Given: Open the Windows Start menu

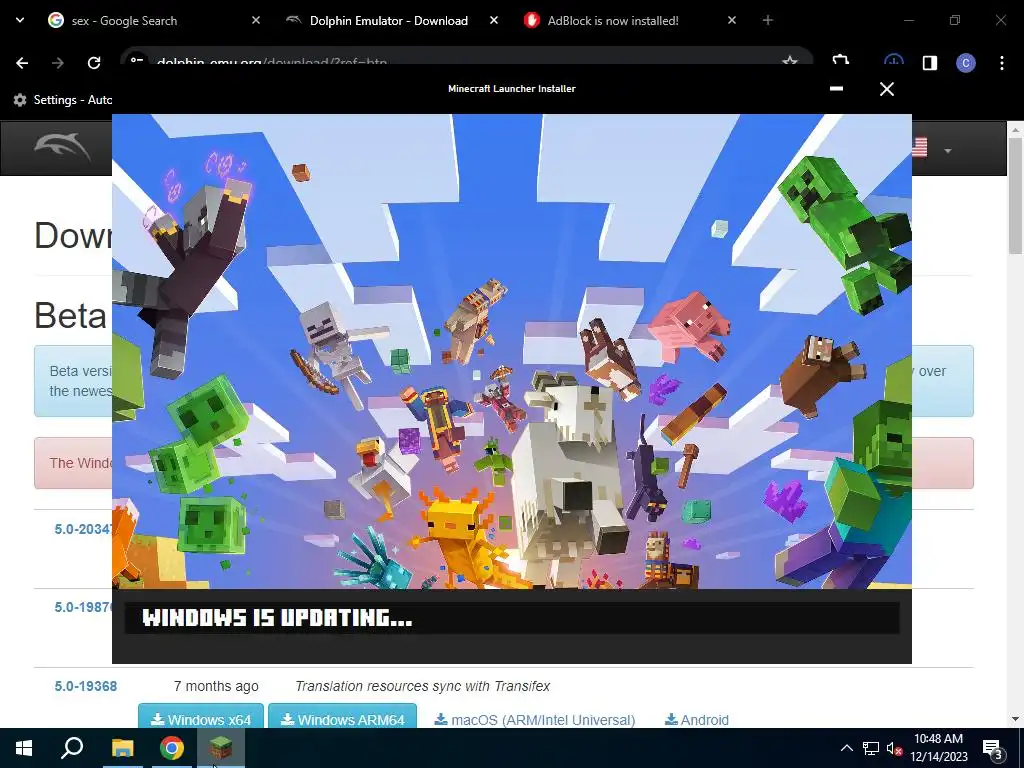Looking at the screenshot, I should [x=24, y=748].
